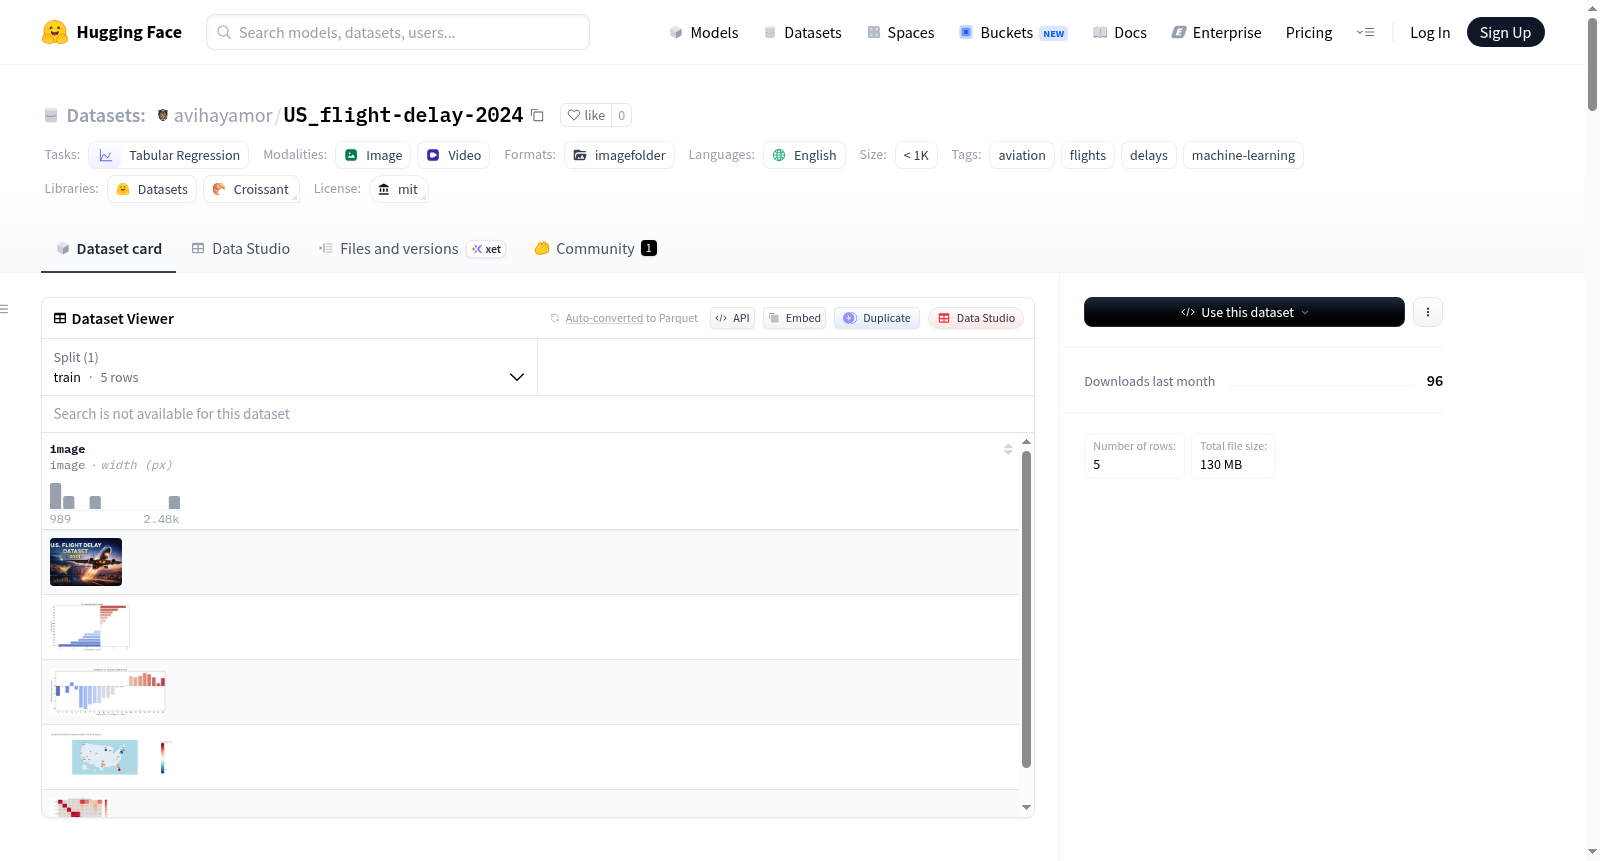
Task: Click the mit license tag
Action: click(398, 189)
